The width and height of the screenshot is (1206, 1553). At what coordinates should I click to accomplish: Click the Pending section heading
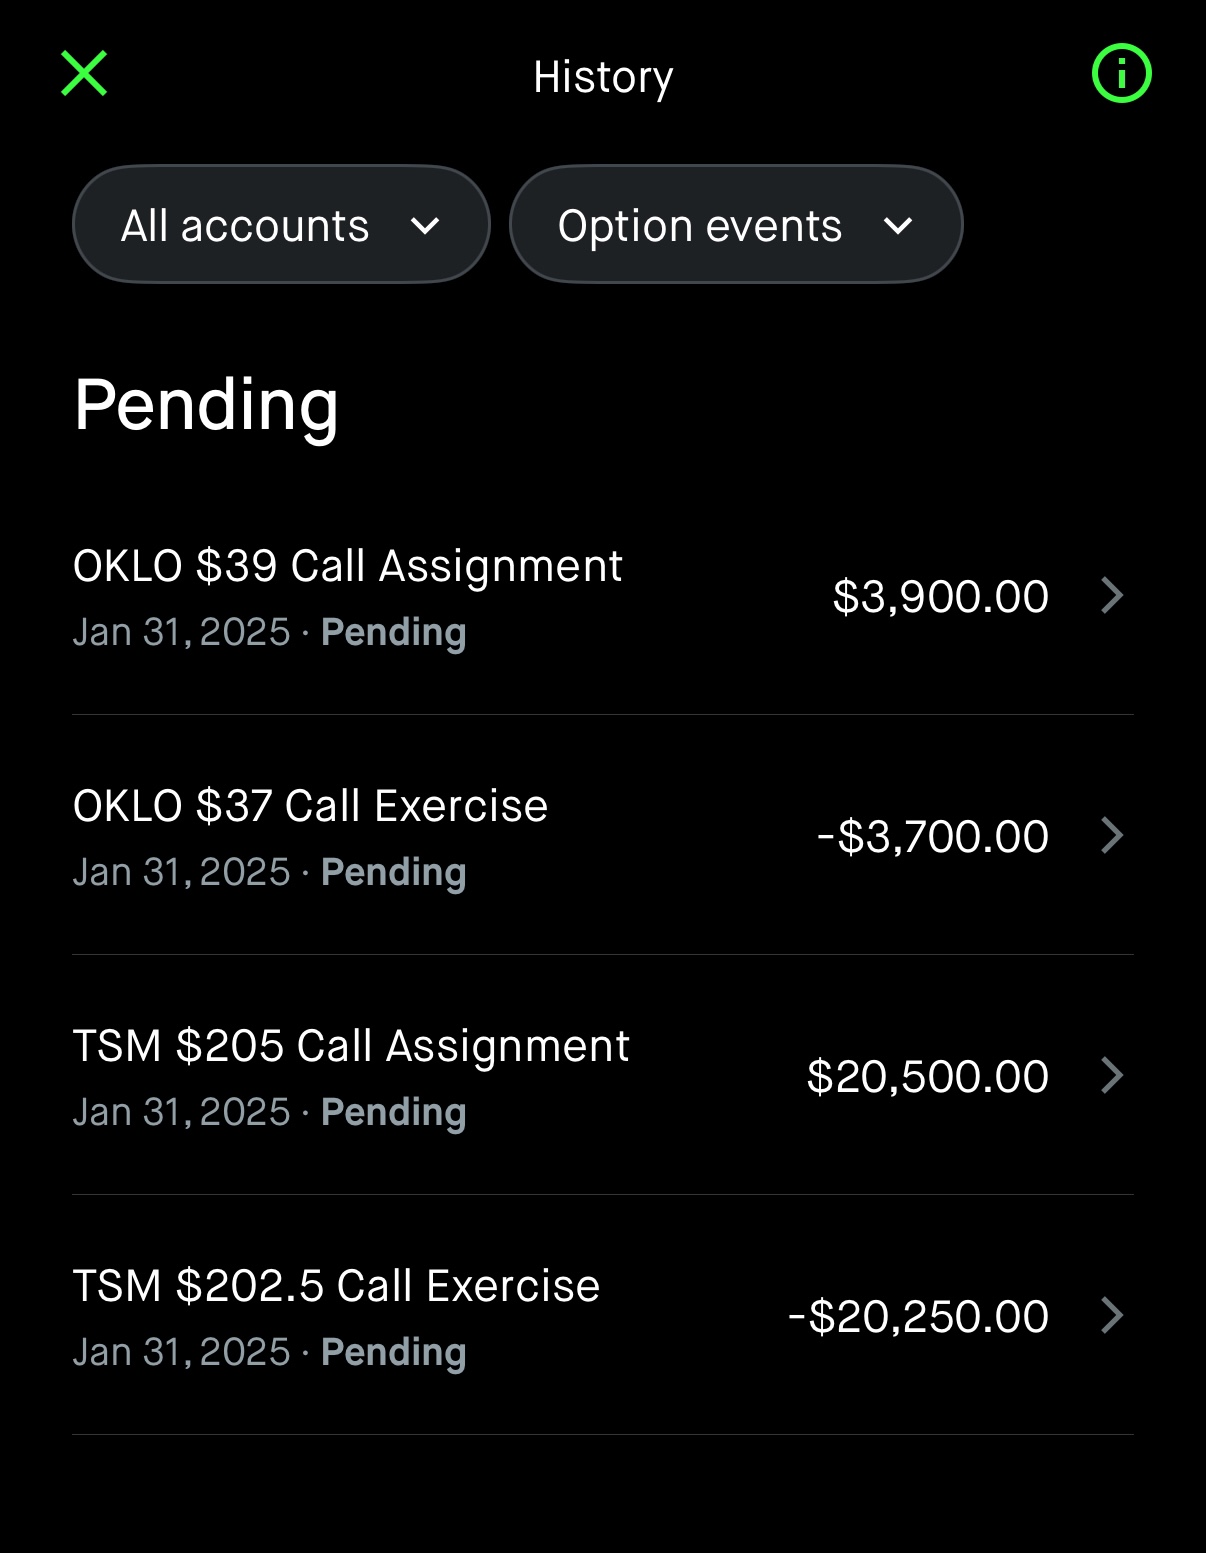pos(206,406)
